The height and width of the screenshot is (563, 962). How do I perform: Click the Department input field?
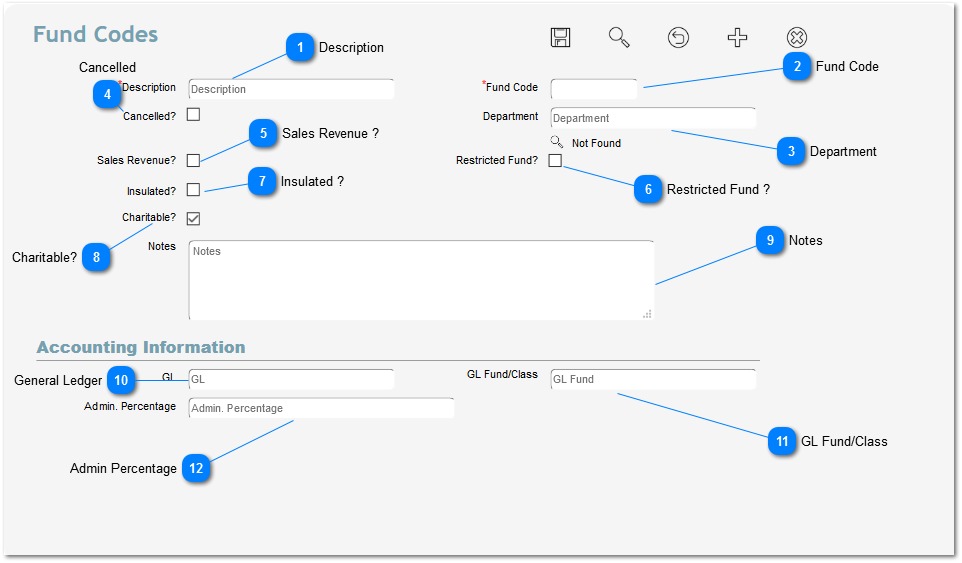click(653, 118)
